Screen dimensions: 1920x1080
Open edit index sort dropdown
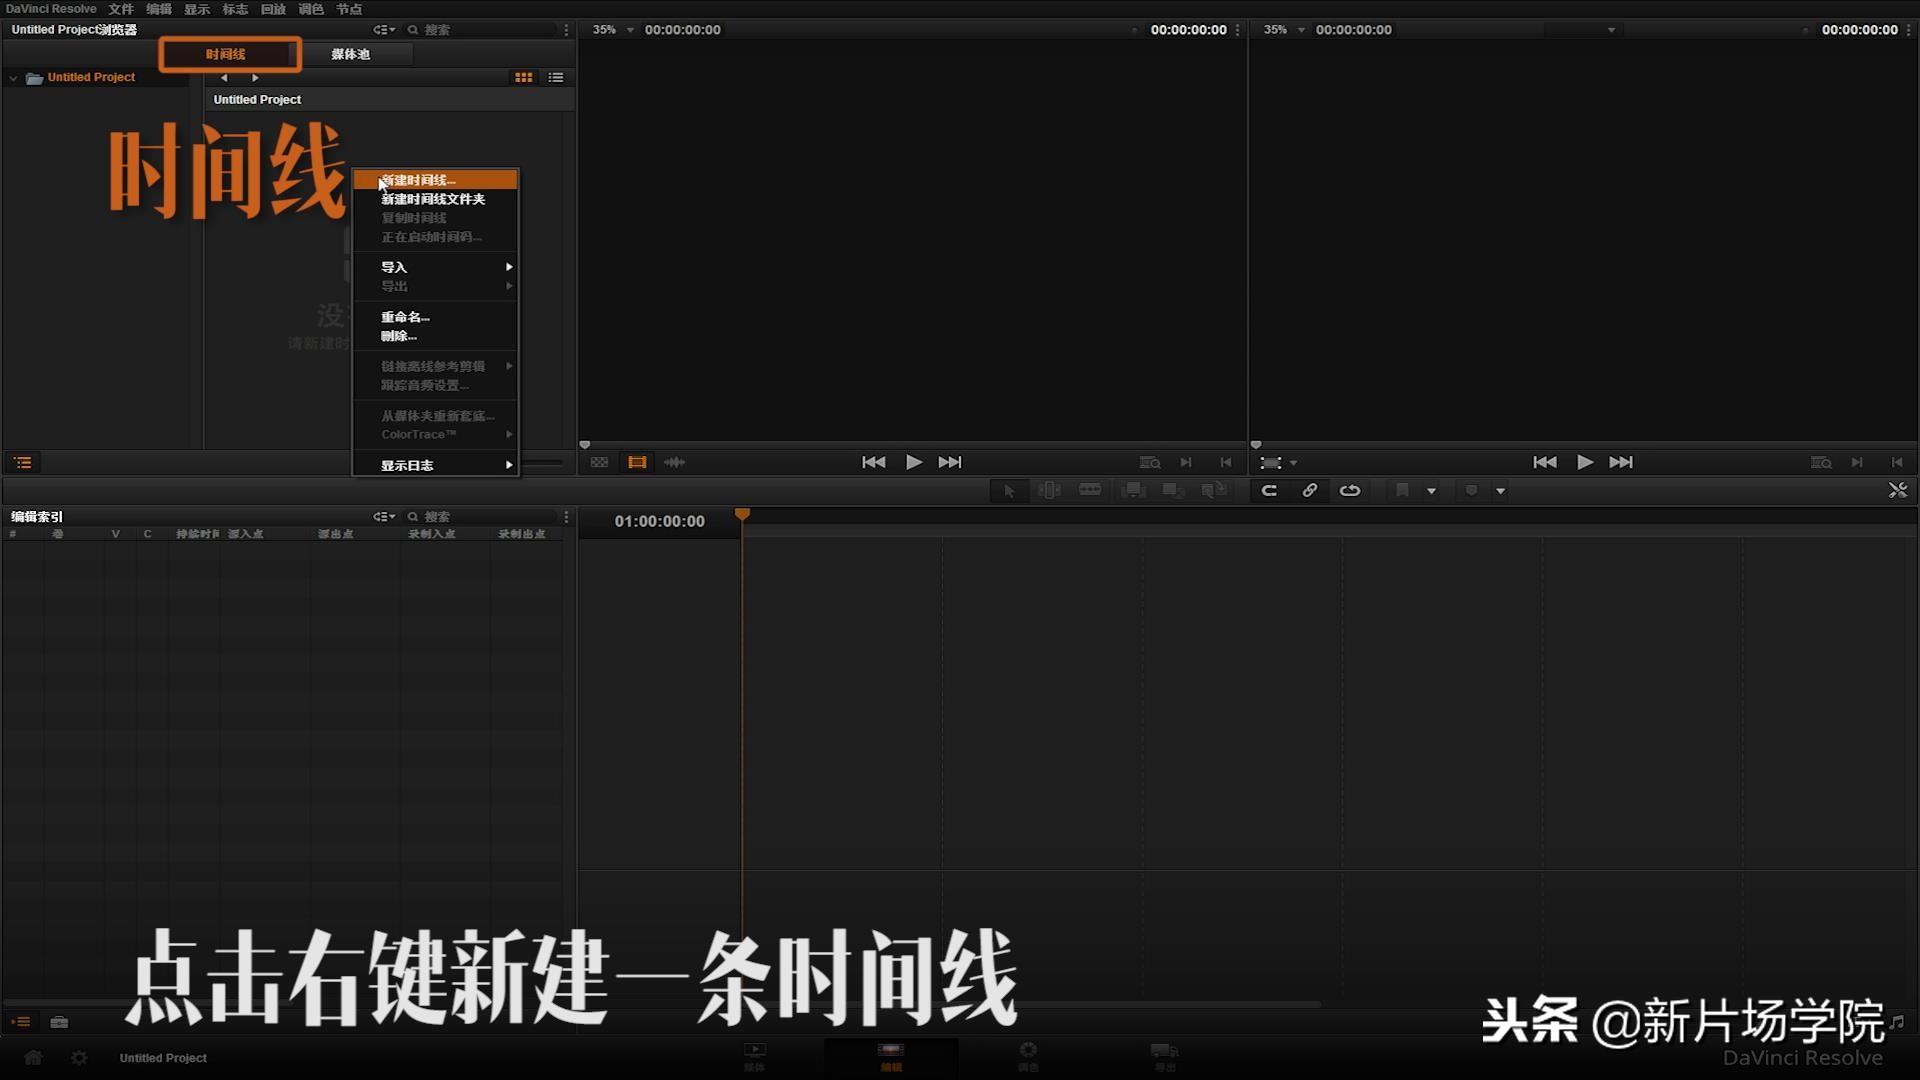384,517
